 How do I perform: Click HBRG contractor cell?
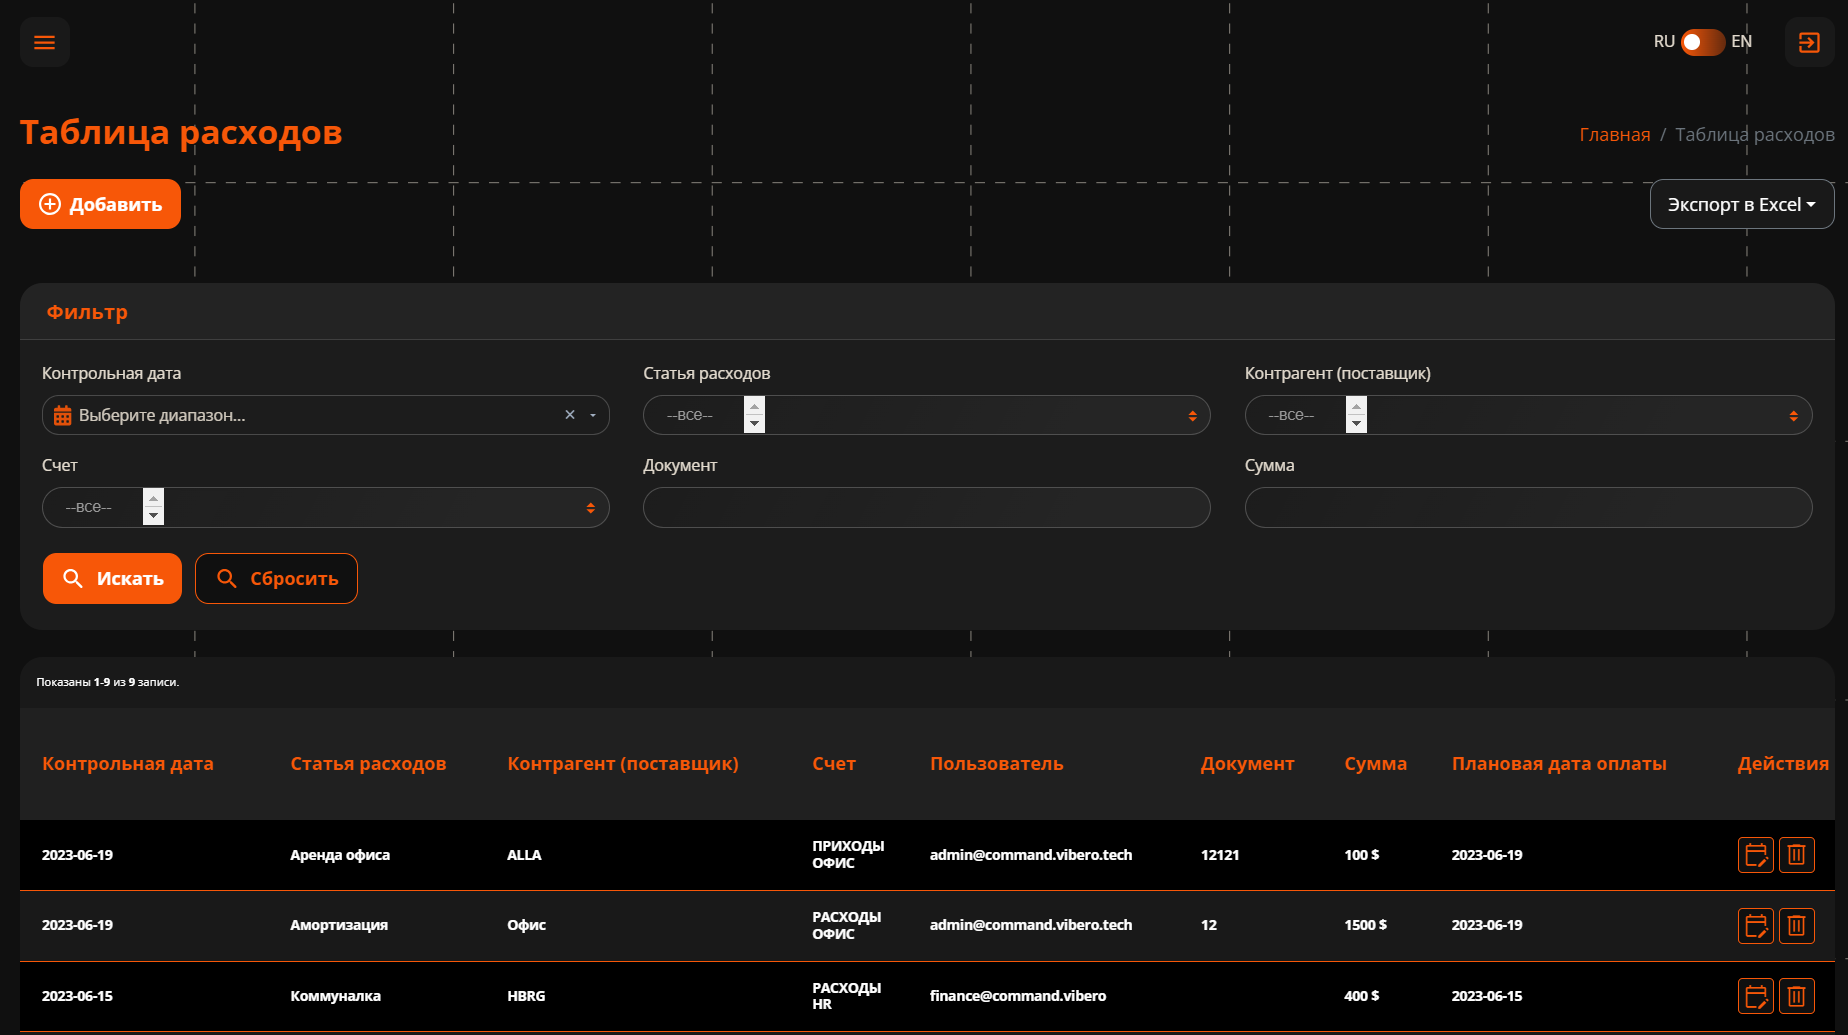[526, 996]
